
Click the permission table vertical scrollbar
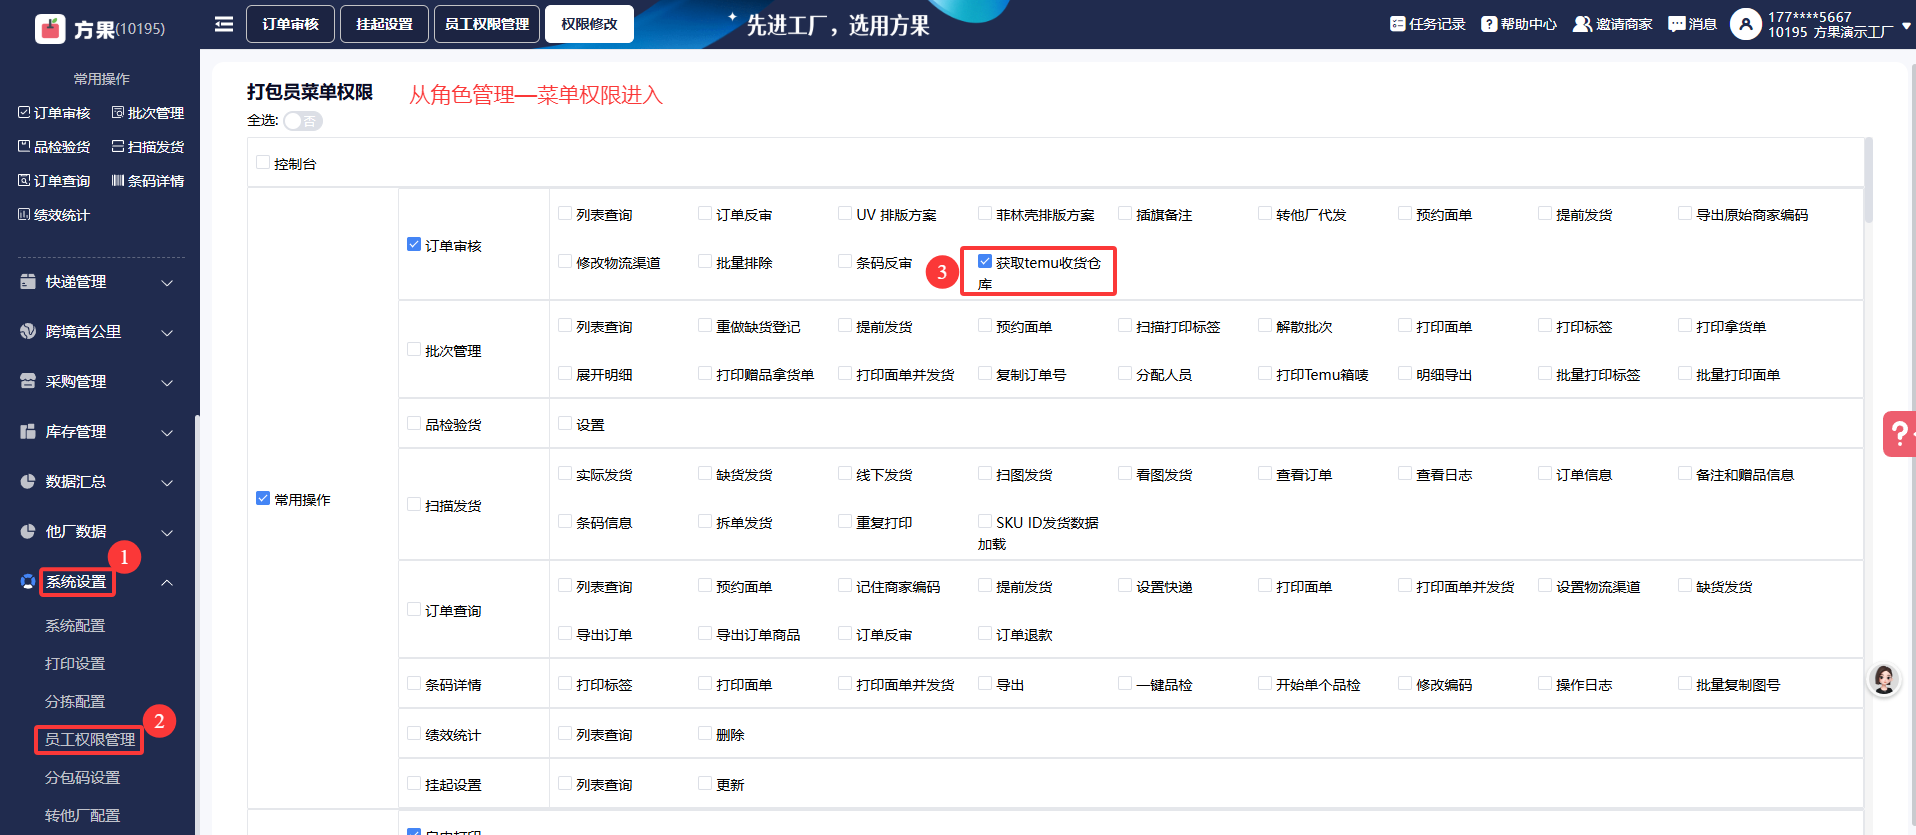1868,180
